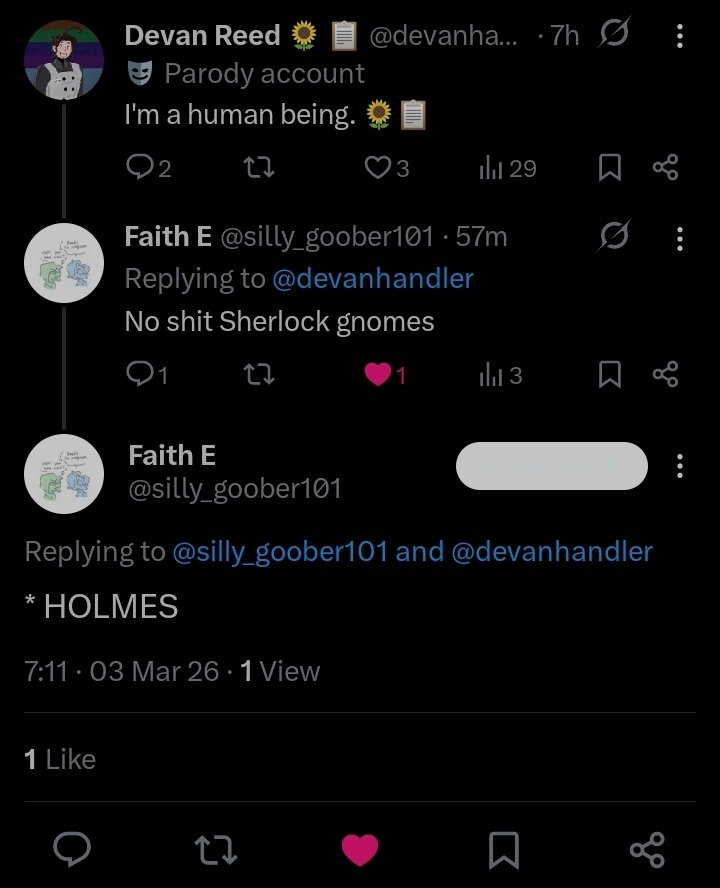Reply to the HOLMES tweet
Image resolution: width=720 pixels, height=888 pixels.
(72, 849)
